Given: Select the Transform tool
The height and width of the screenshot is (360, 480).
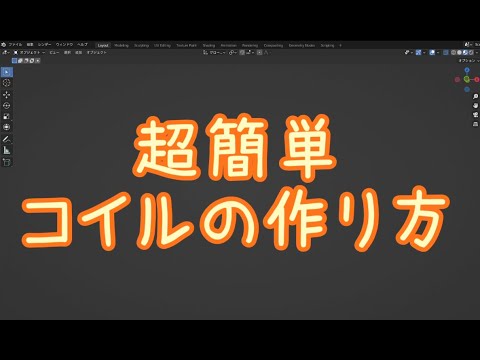Looking at the screenshot, I should pyautogui.click(x=7, y=127).
